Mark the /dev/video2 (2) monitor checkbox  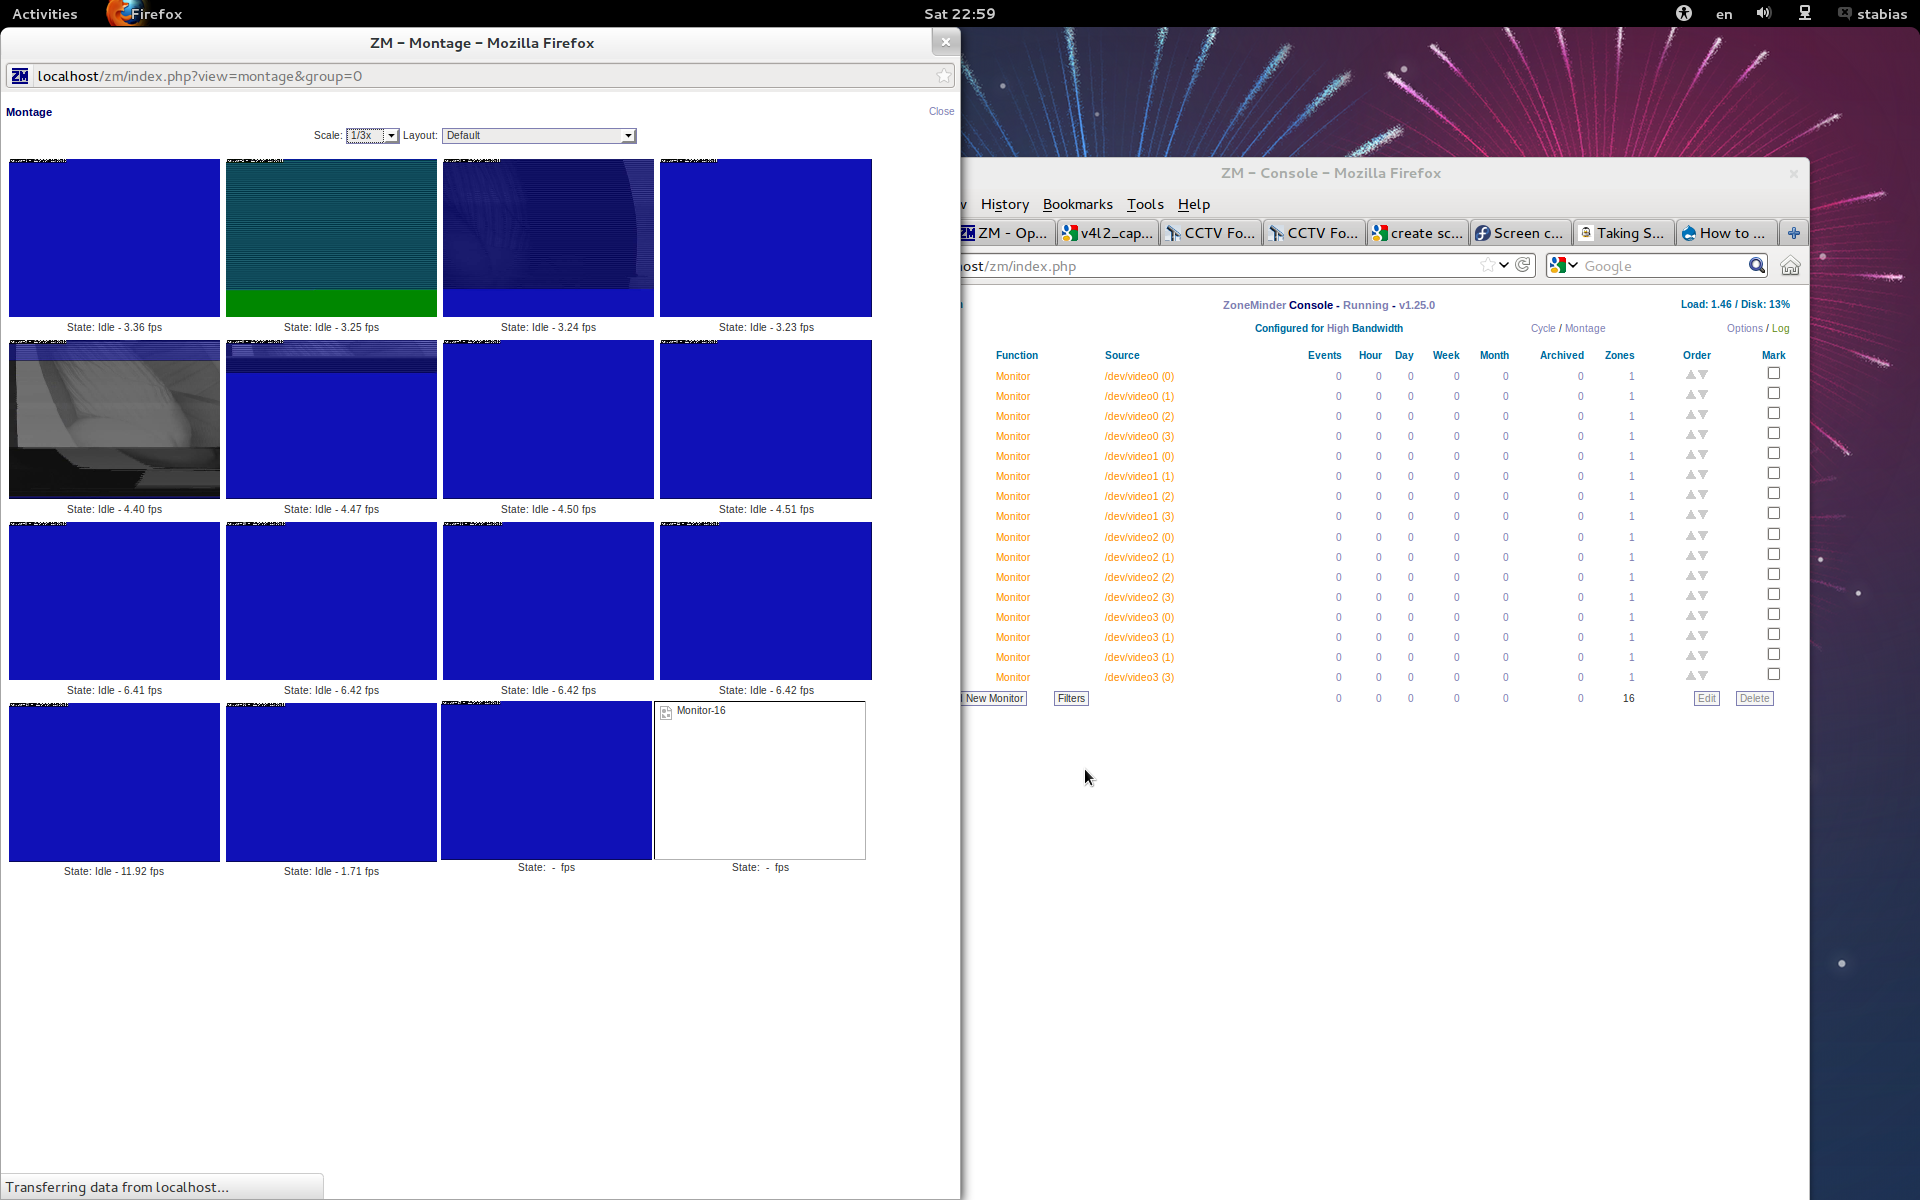tap(1774, 574)
